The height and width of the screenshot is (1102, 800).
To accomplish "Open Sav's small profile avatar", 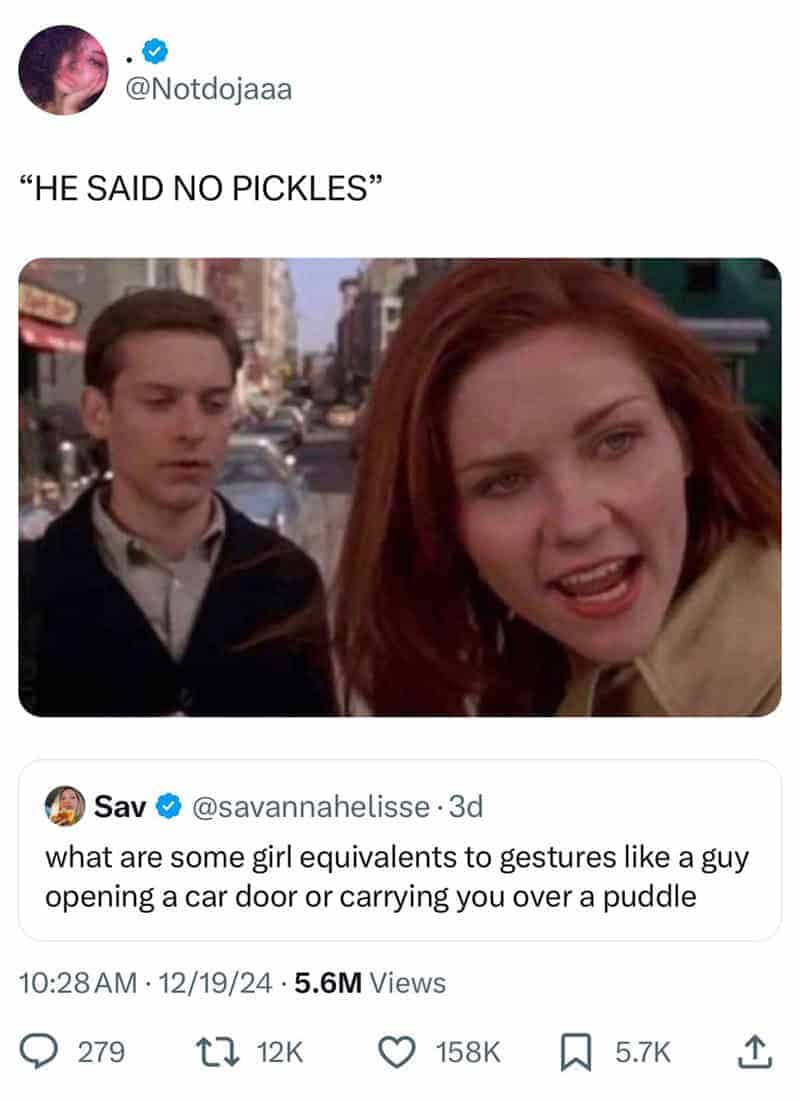I will click(65, 805).
